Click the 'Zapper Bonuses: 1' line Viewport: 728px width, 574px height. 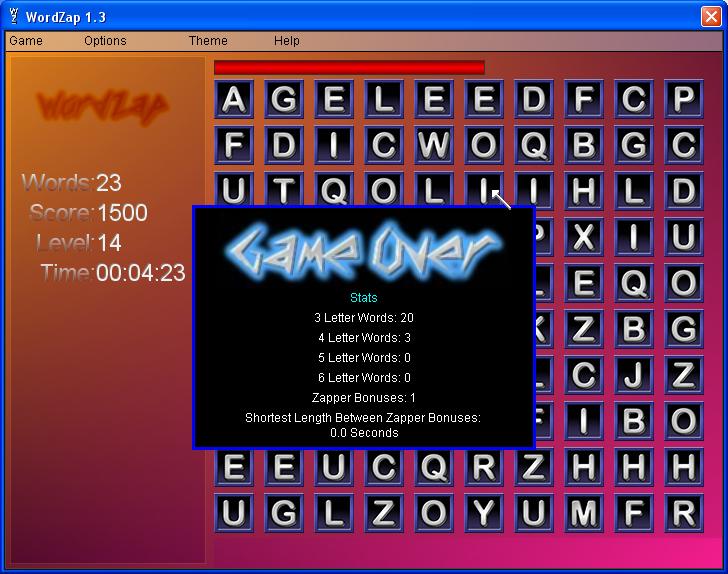point(364,398)
